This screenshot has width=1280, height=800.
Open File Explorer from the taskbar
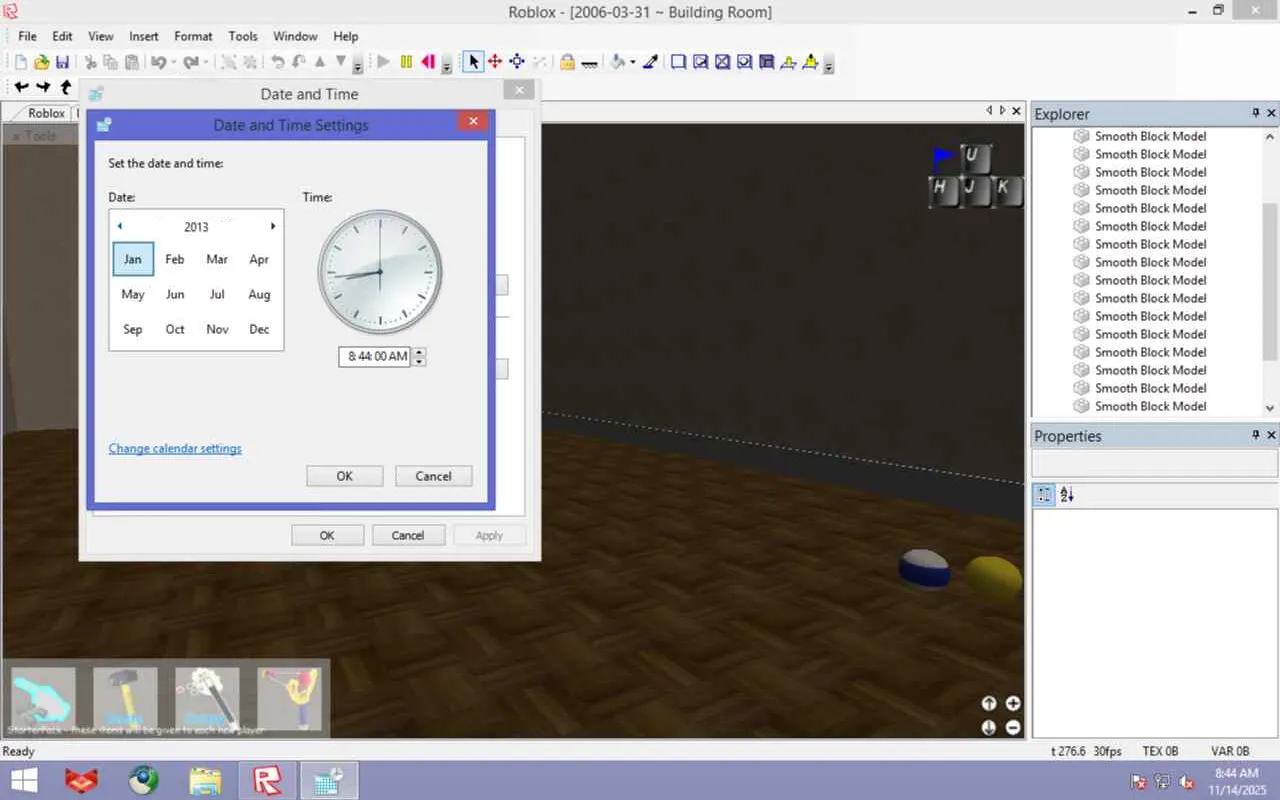point(205,780)
